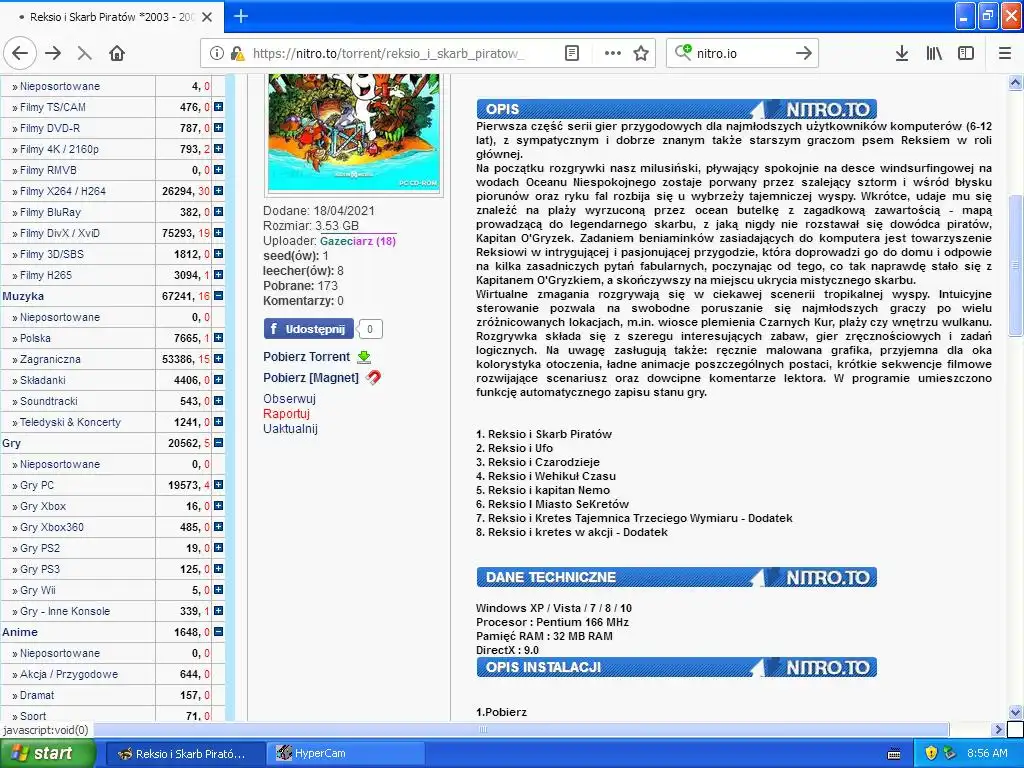The height and width of the screenshot is (768, 1024).
Task: Go back with the browser back arrow
Action: [x=20, y=54]
